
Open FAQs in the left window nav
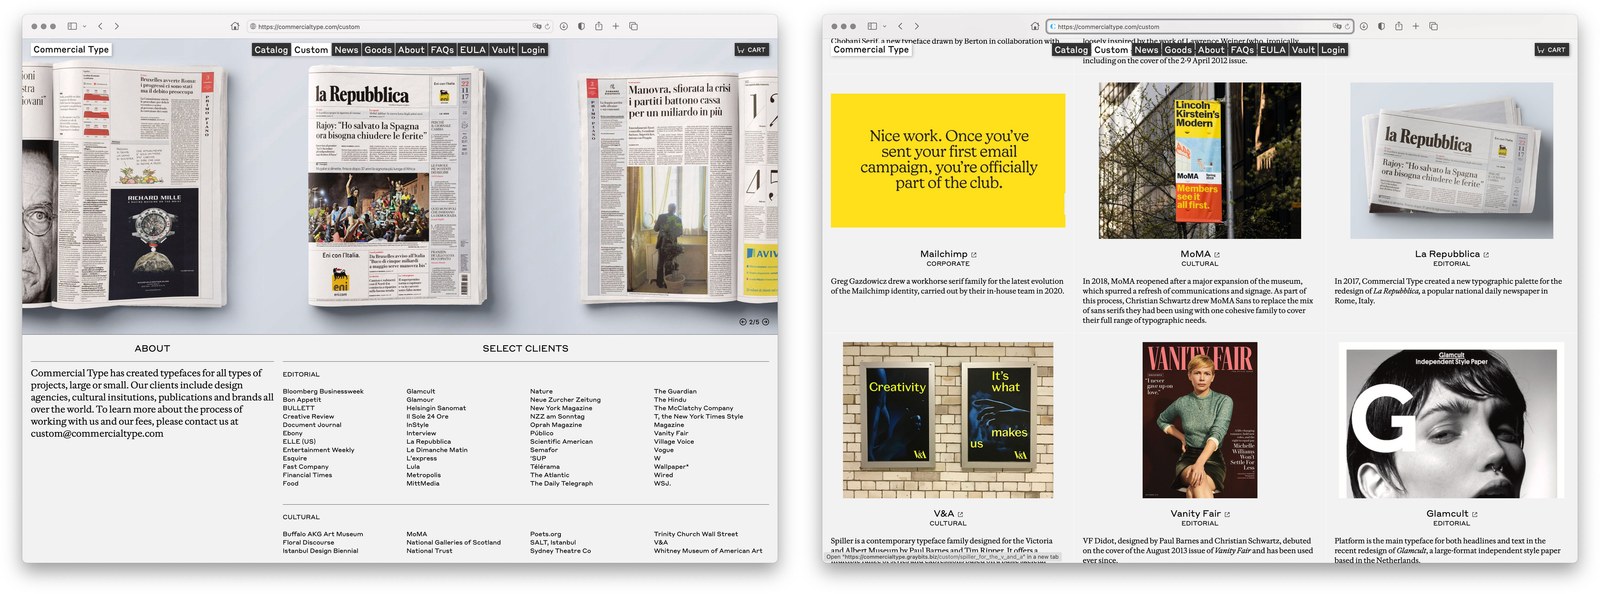point(442,49)
